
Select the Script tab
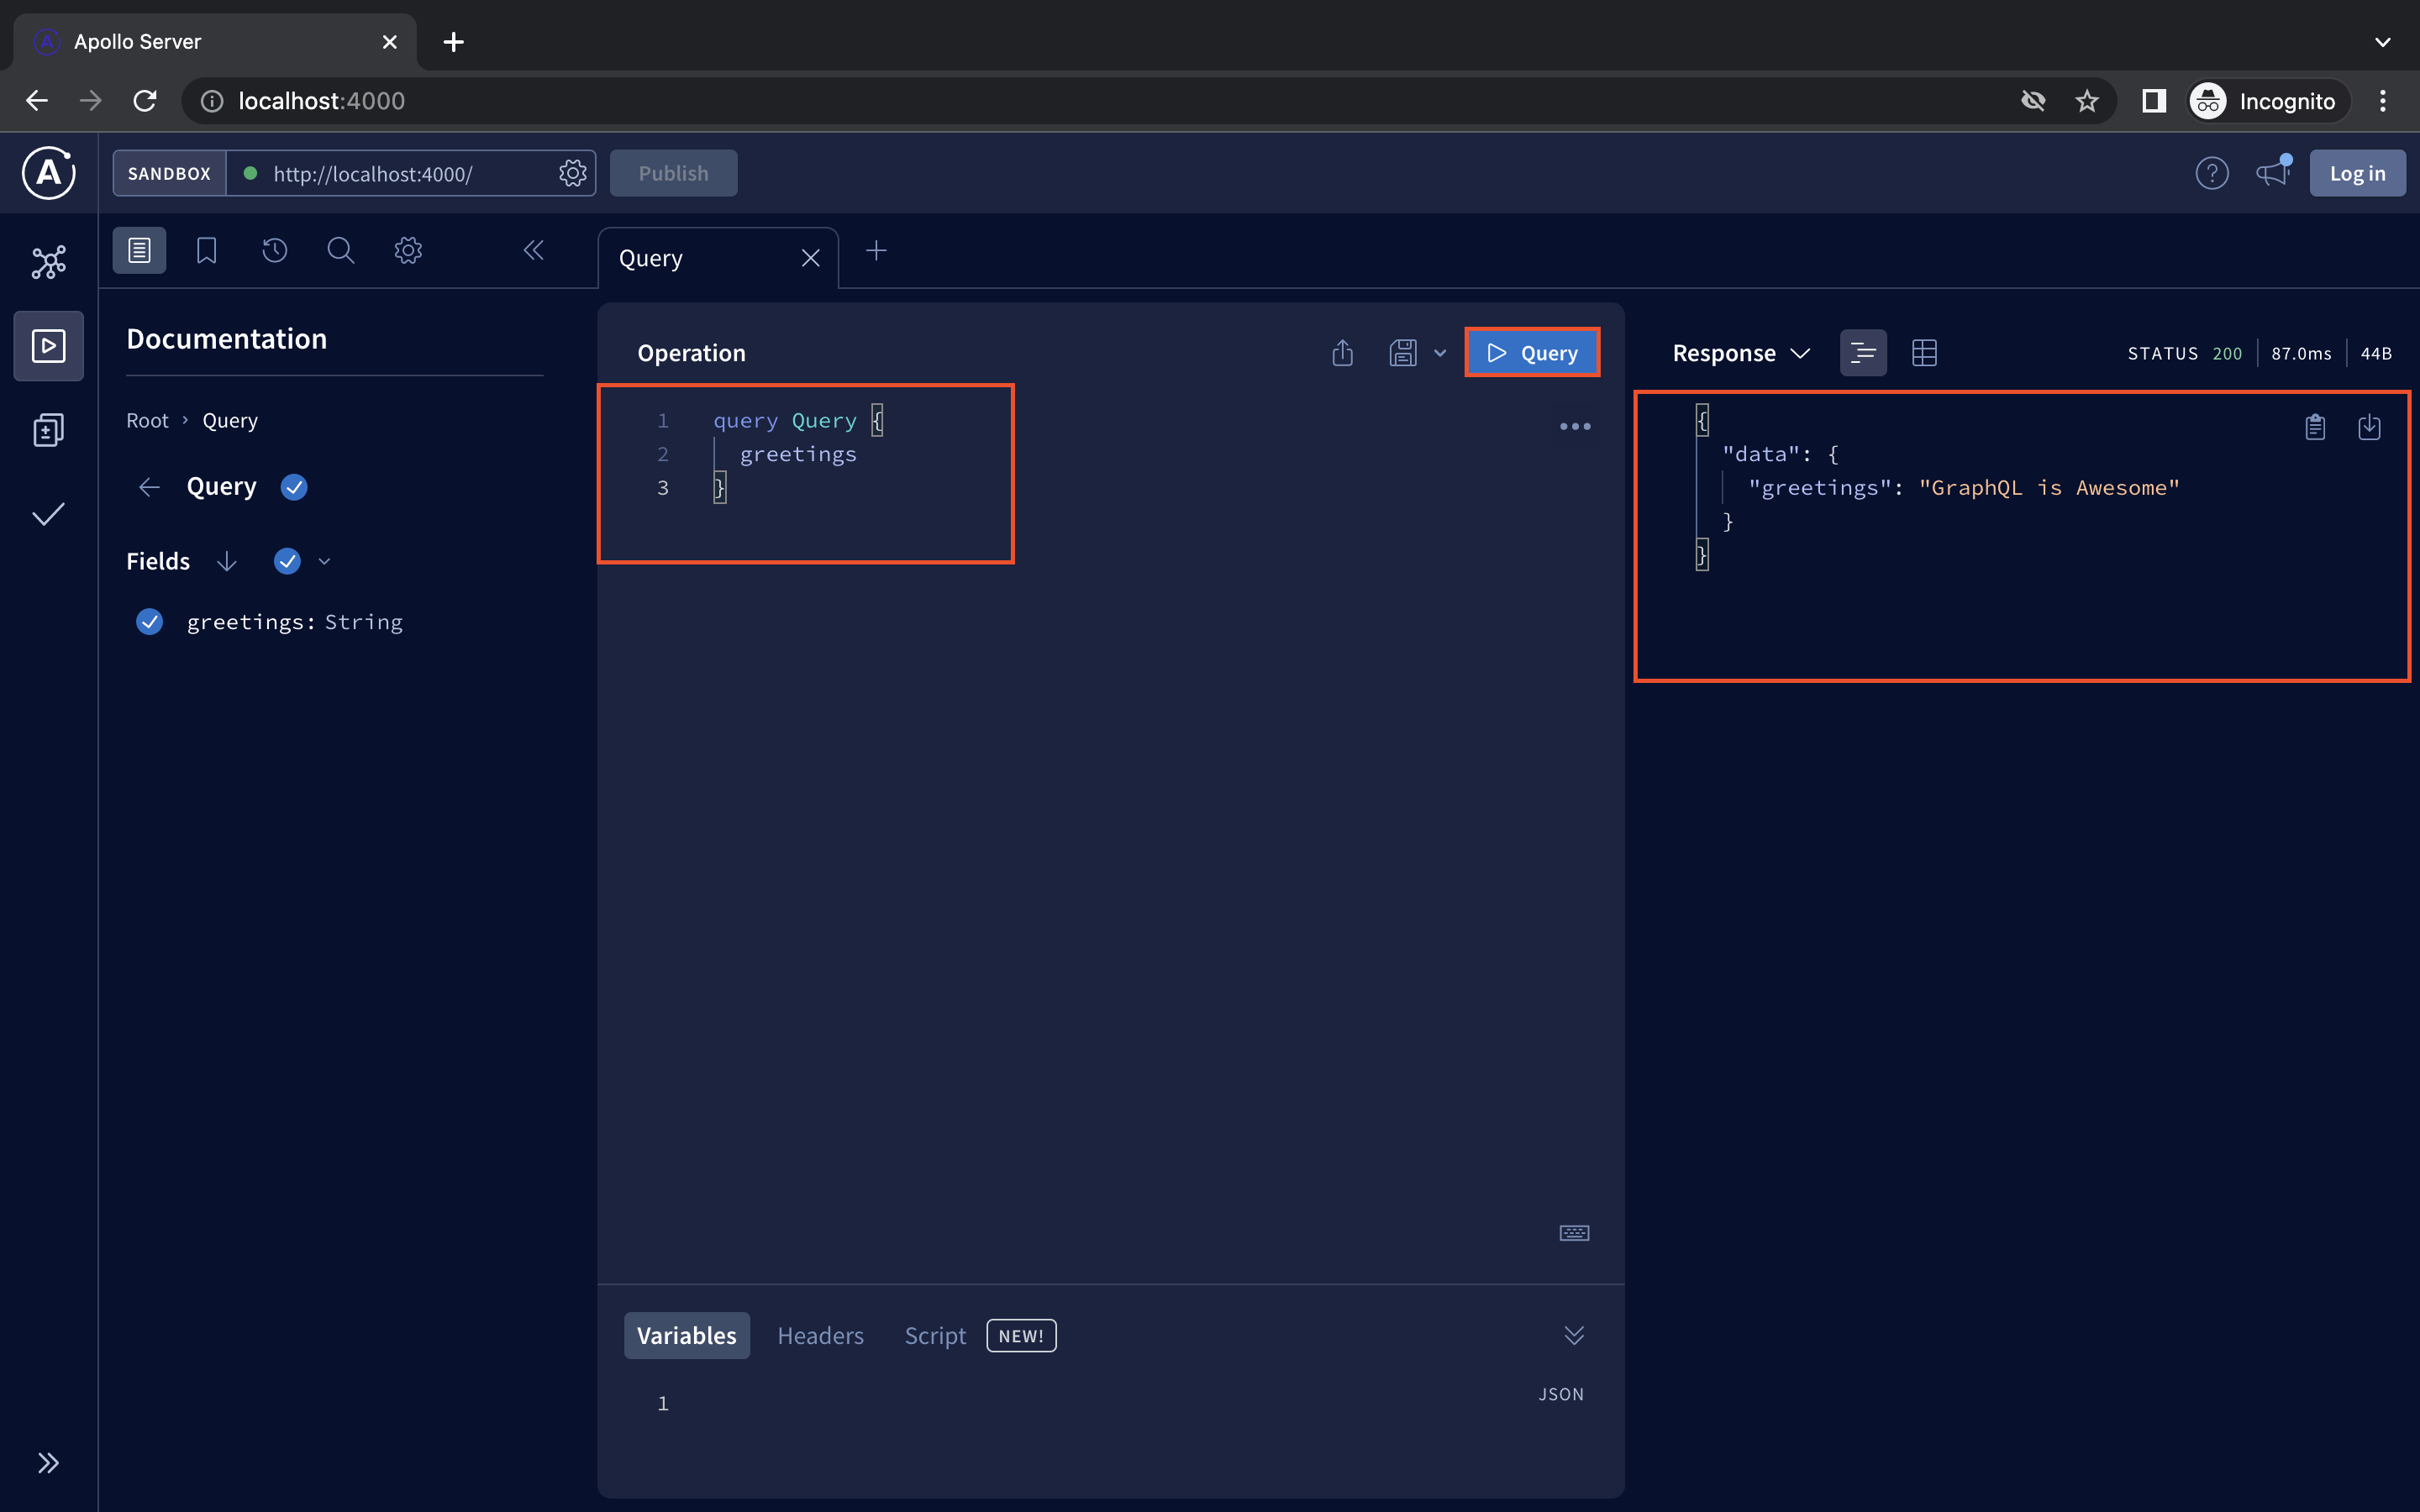click(x=935, y=1336)
